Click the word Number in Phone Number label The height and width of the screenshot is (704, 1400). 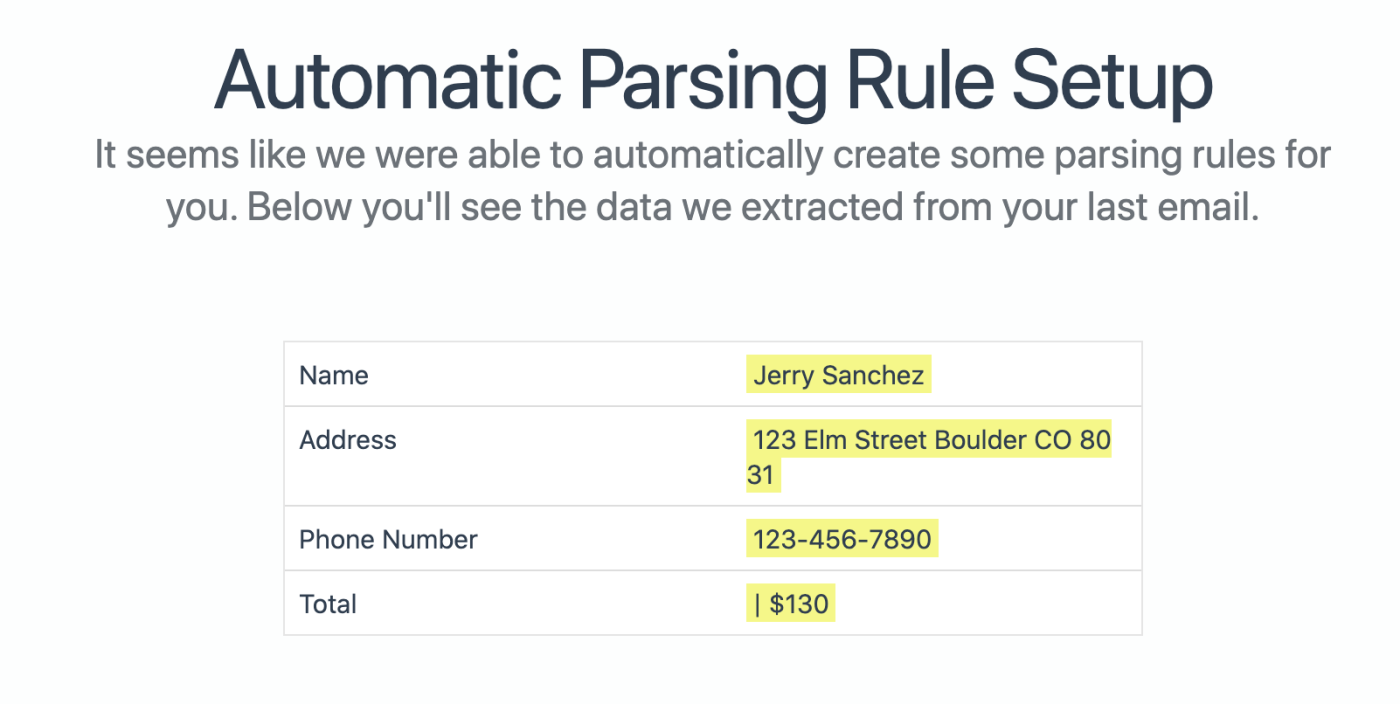point(430,540)
